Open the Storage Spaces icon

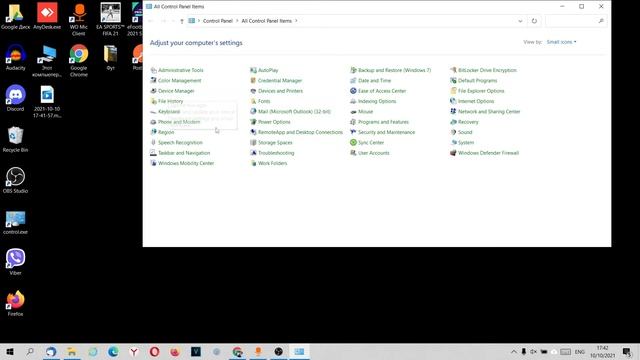click(x=253, y=142)
